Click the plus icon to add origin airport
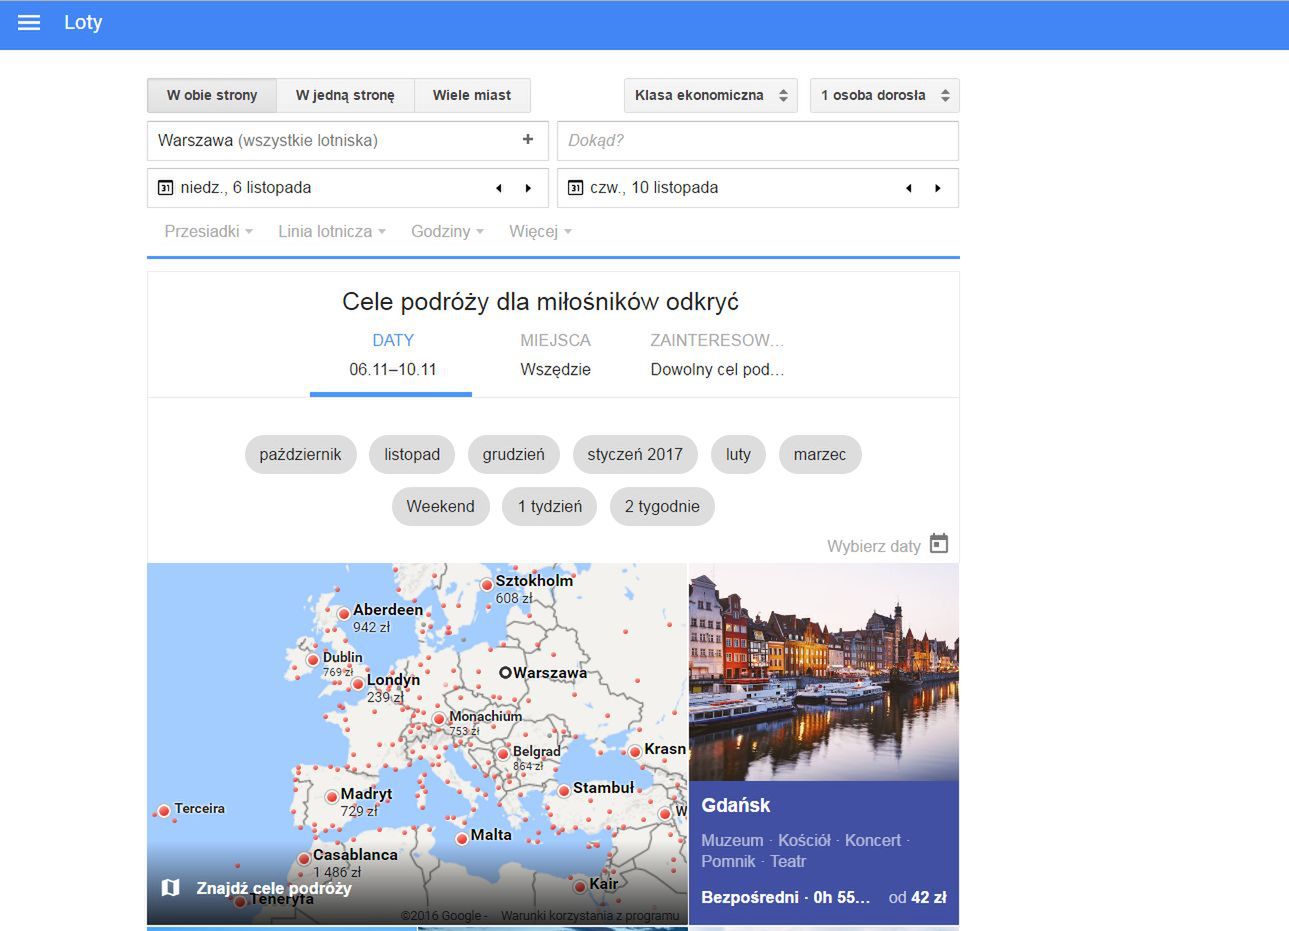 [528, 140]
